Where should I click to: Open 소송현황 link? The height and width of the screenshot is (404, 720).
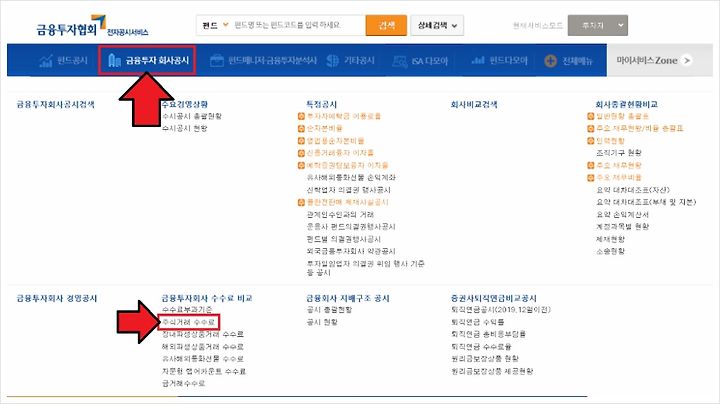(610, 251)
